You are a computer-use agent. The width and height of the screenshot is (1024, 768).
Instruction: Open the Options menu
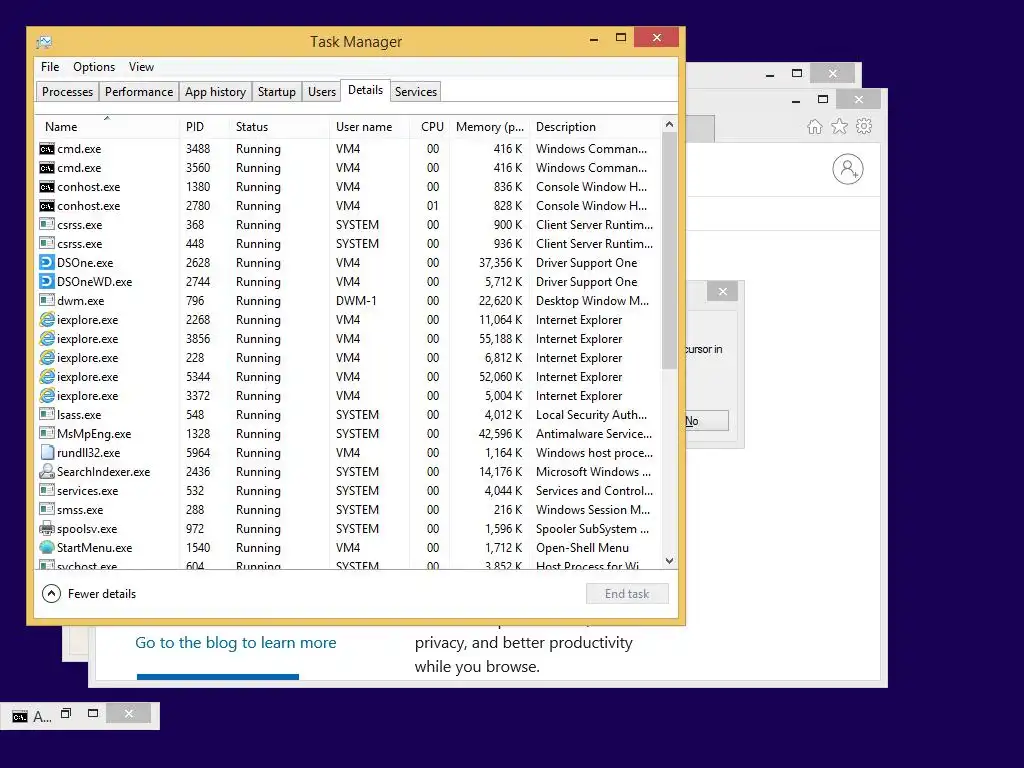click(x=94, y=67)
